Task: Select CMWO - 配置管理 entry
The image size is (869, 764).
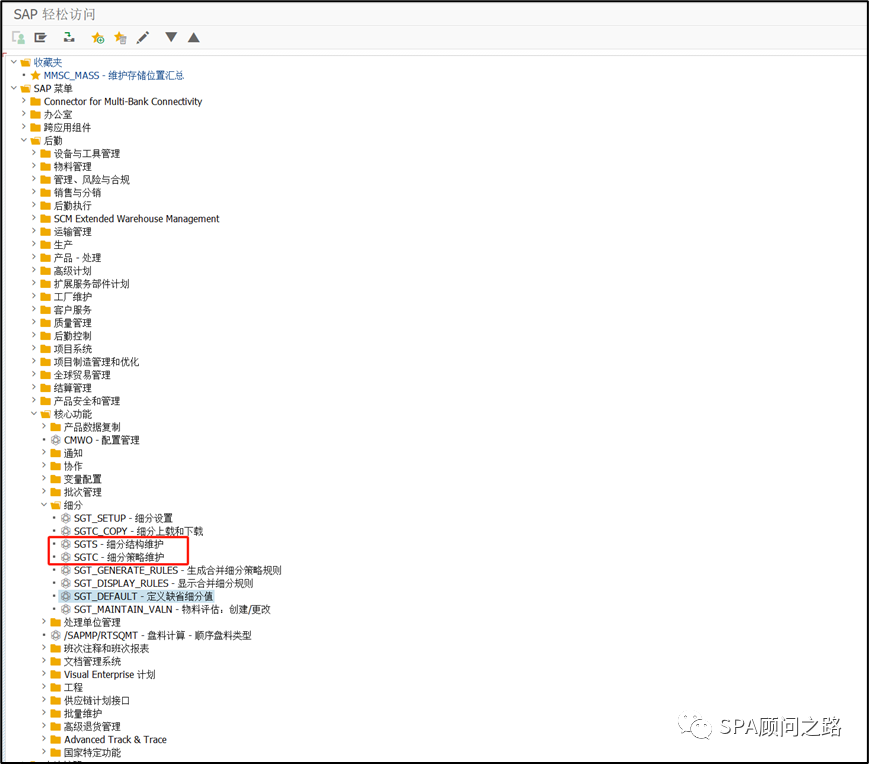Action: (x=101, y=440)
